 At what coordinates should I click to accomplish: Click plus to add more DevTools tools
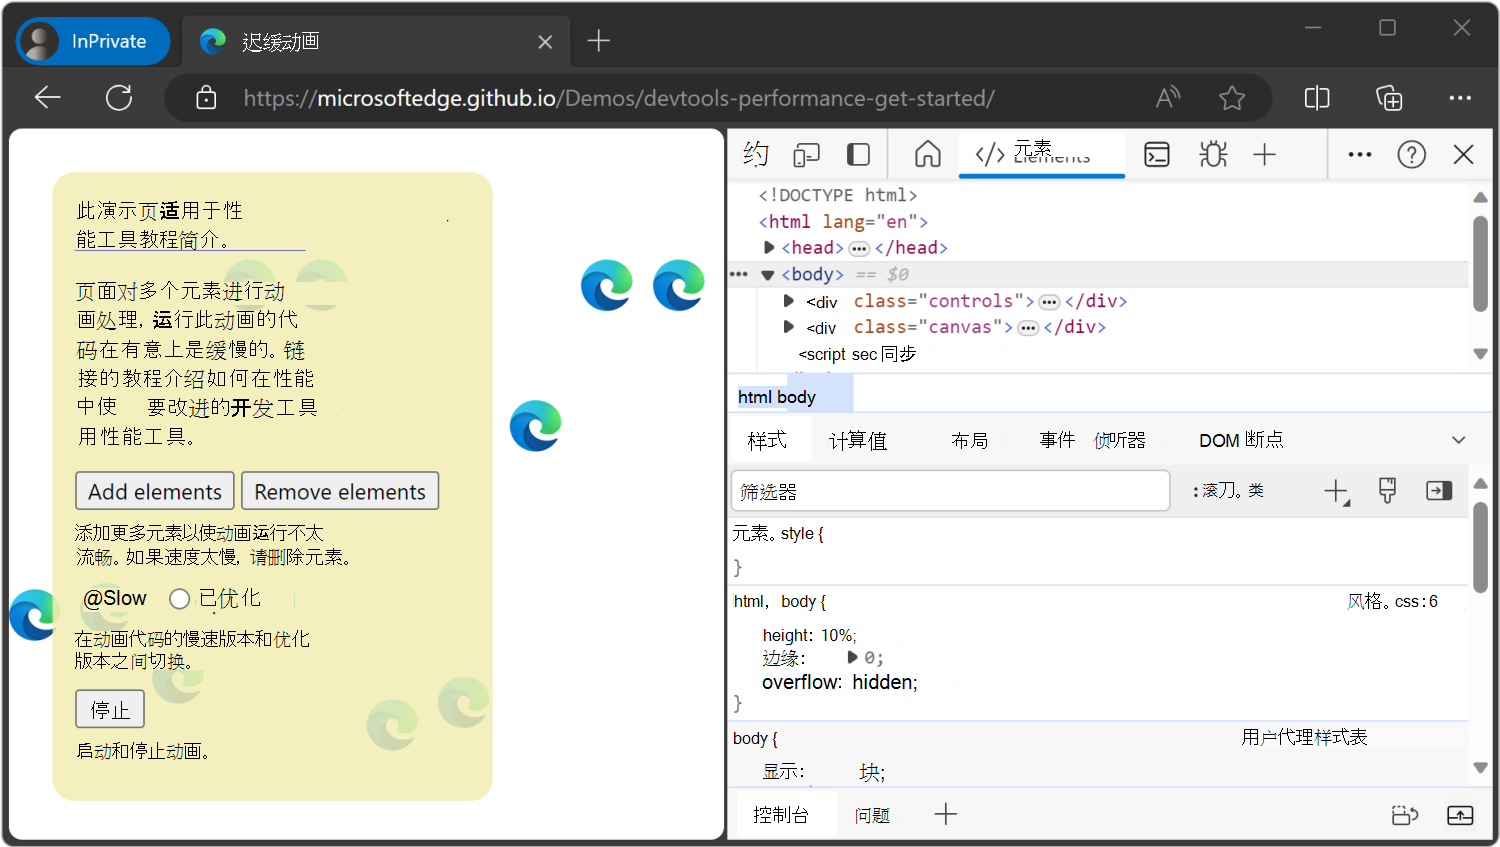click(1264, 154)
